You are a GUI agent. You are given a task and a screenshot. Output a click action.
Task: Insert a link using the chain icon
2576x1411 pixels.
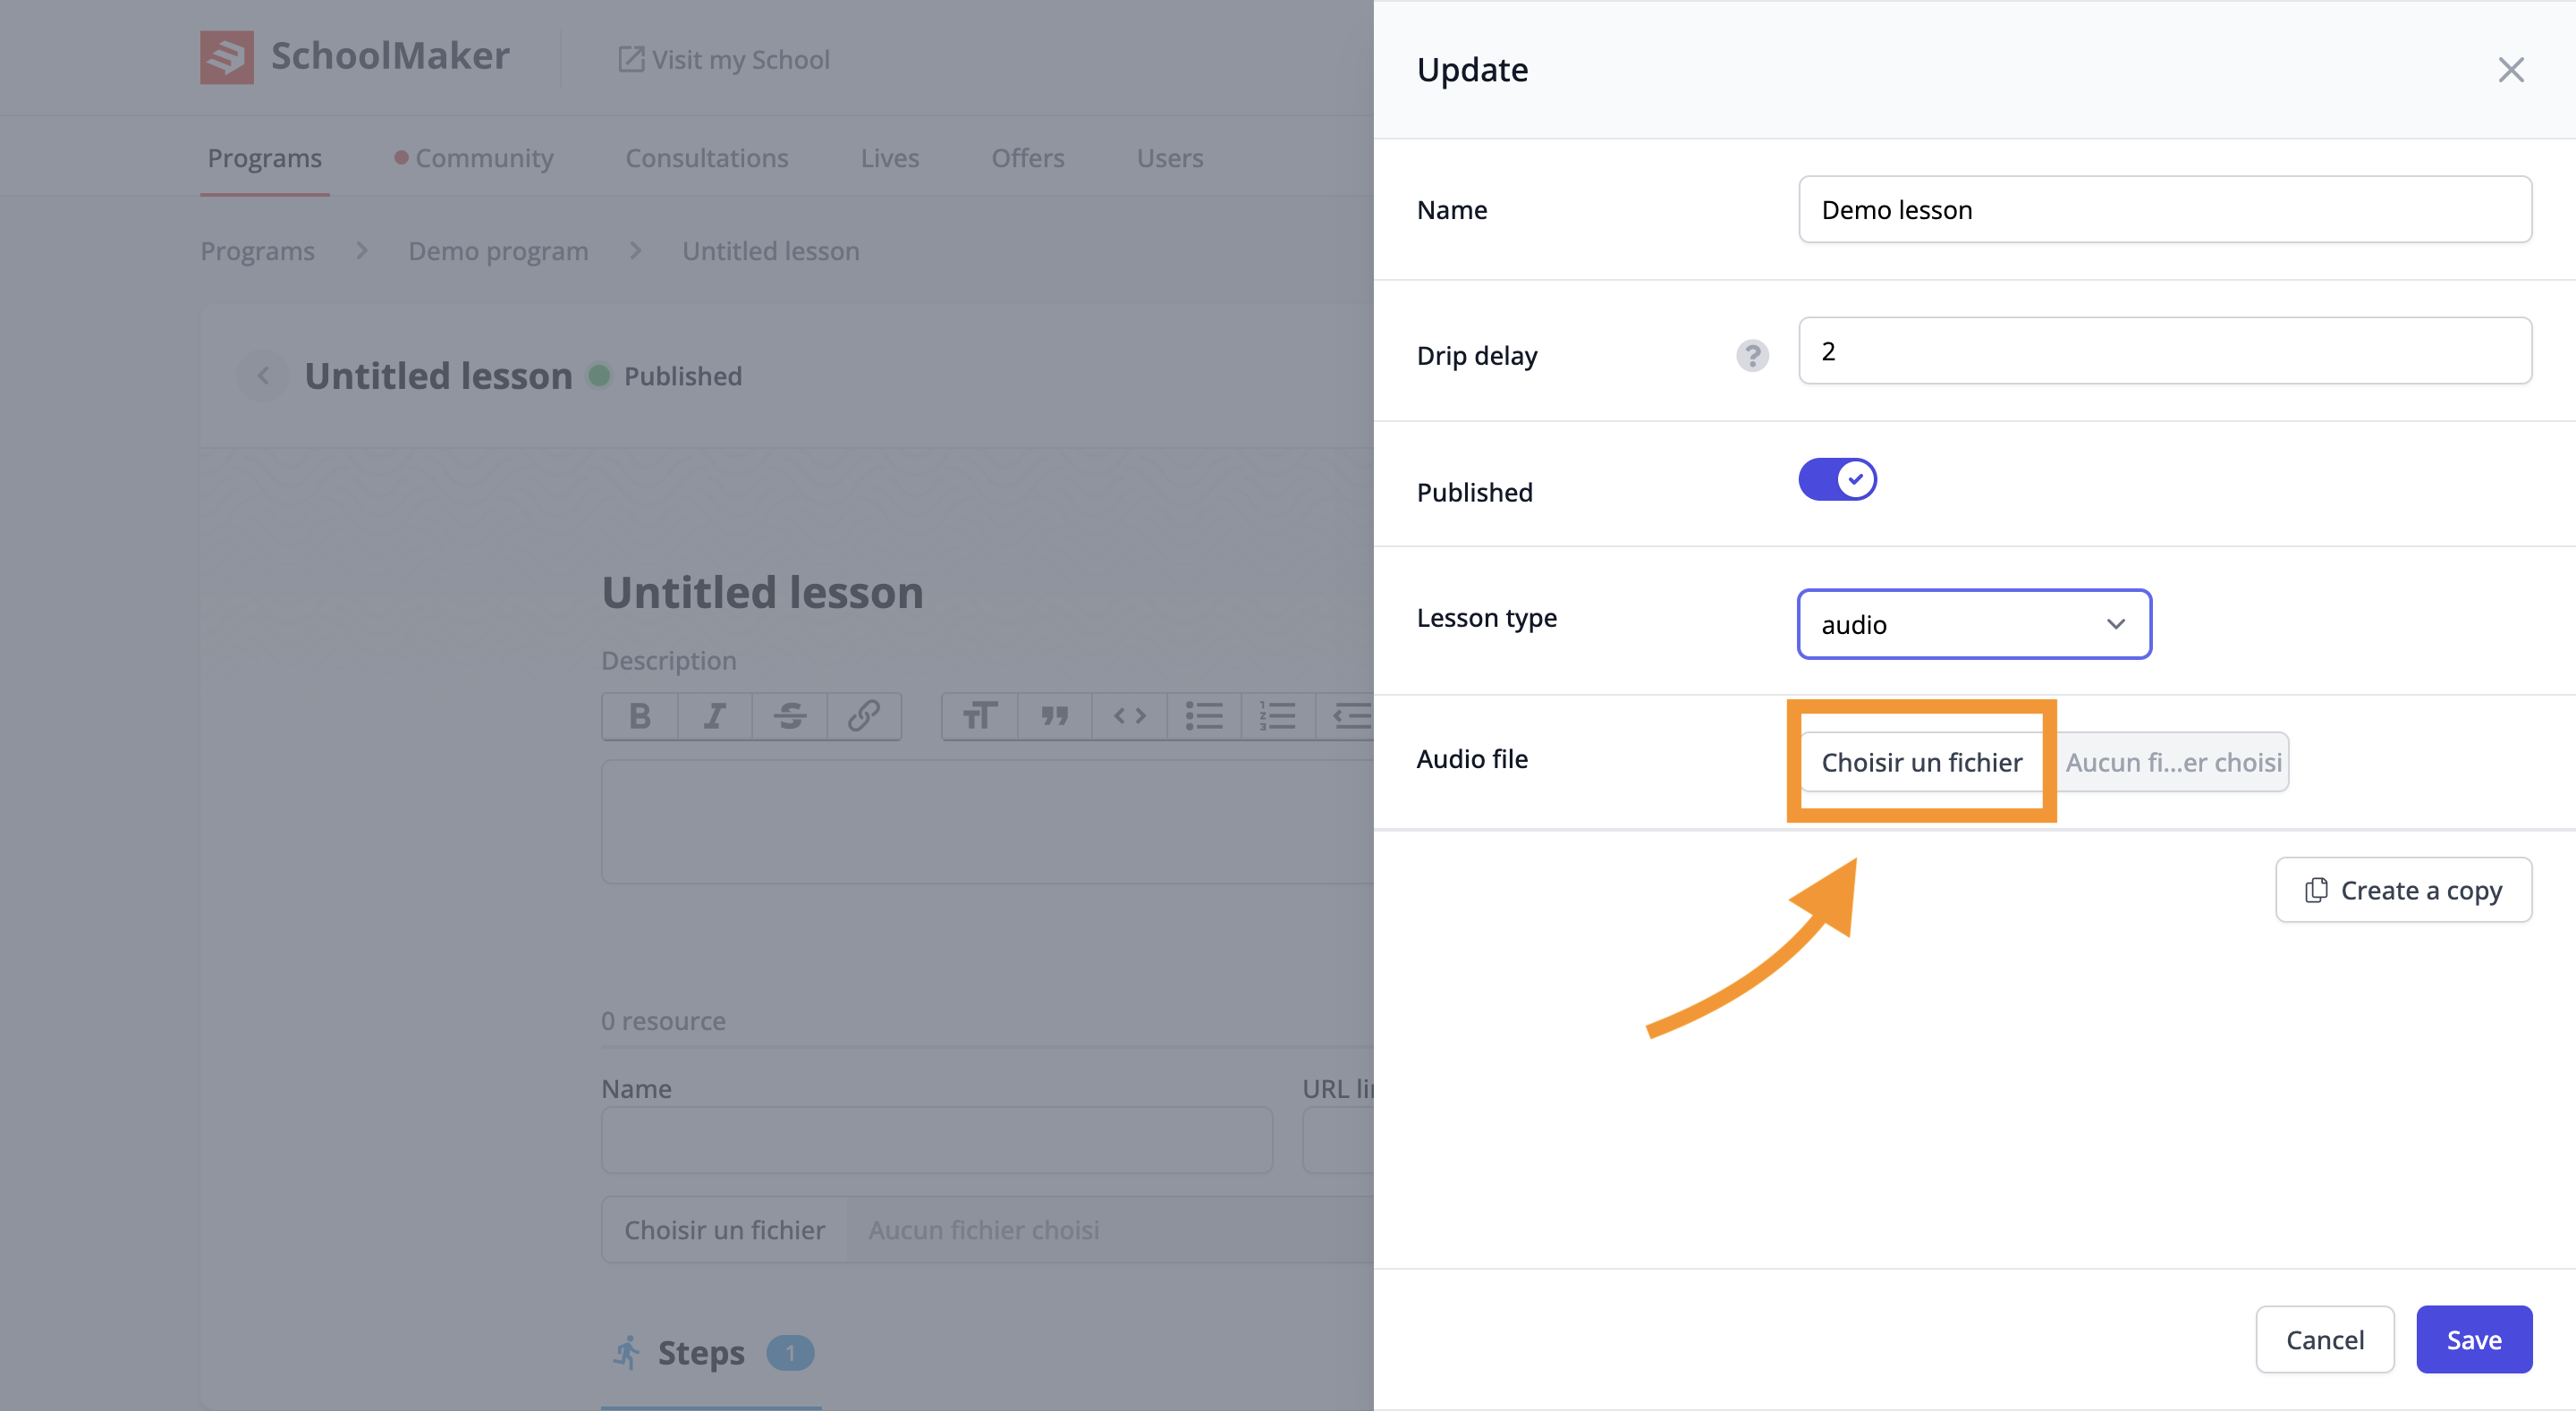click(864, 716)
